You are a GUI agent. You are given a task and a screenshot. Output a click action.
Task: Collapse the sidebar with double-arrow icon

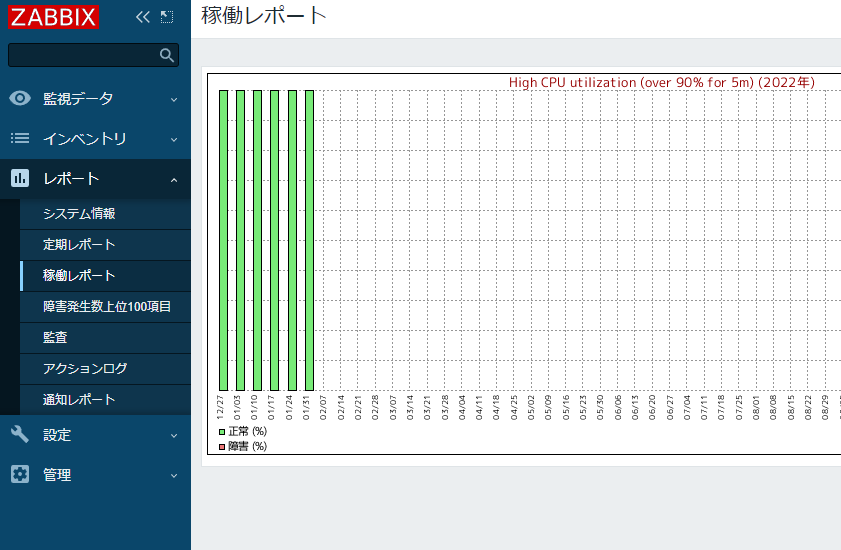[x=142, y=17]
